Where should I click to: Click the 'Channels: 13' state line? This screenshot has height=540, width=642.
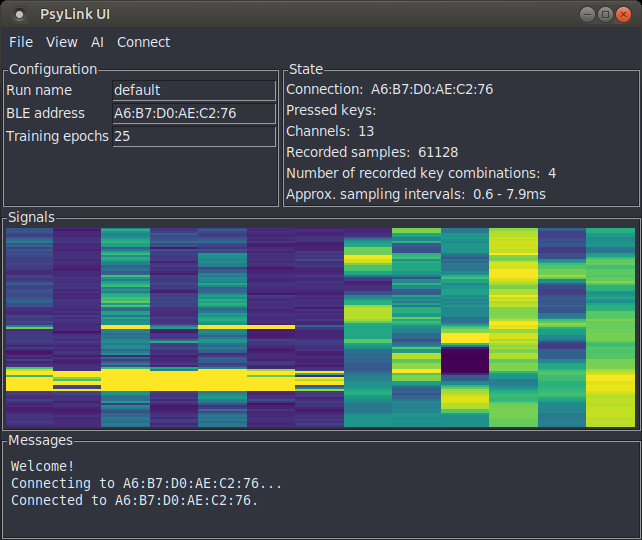330,131
